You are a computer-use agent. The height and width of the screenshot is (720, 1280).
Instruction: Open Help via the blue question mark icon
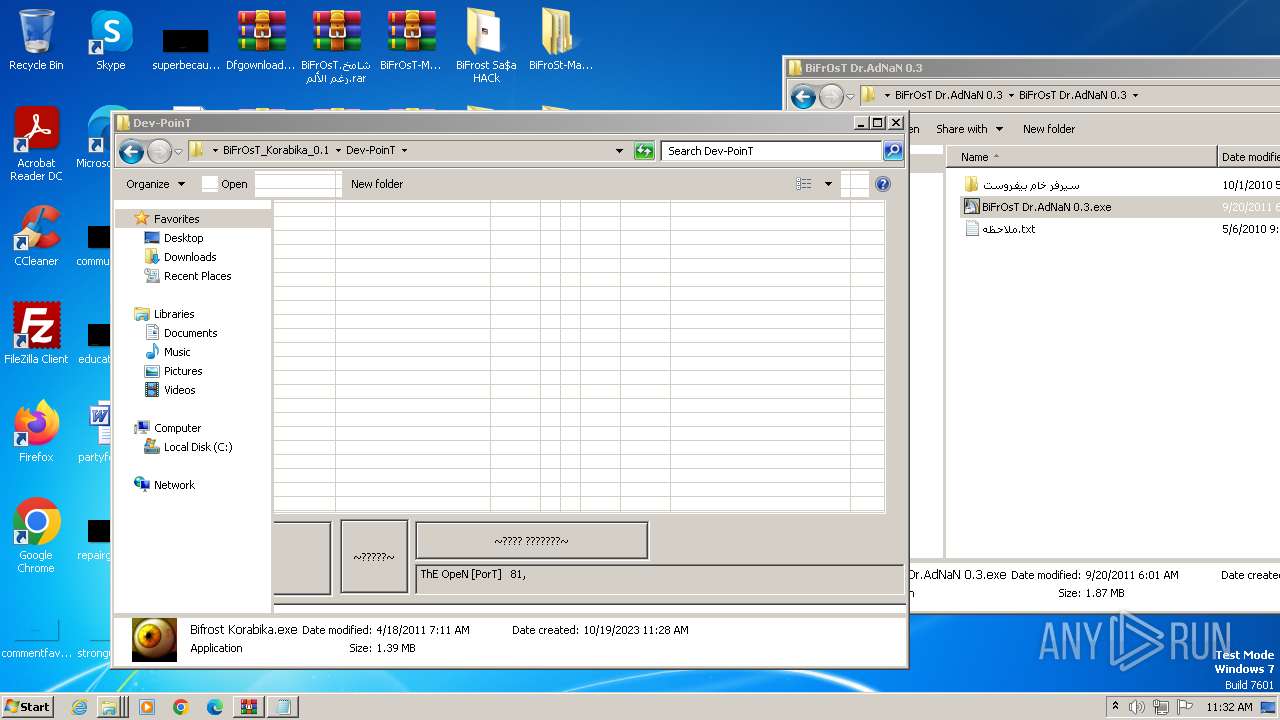coord(883,184)
